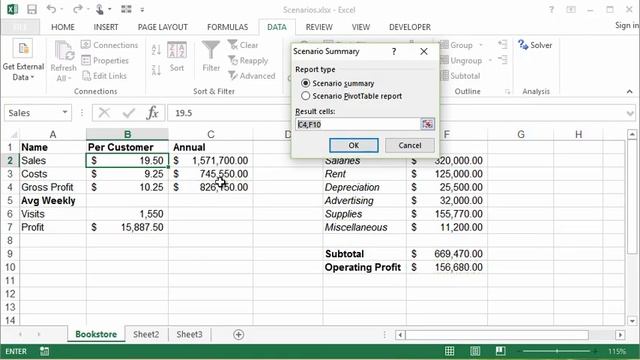Click the macro recording icon in status bar
This screenshot has width=640, height=360.
pos(44,351)
